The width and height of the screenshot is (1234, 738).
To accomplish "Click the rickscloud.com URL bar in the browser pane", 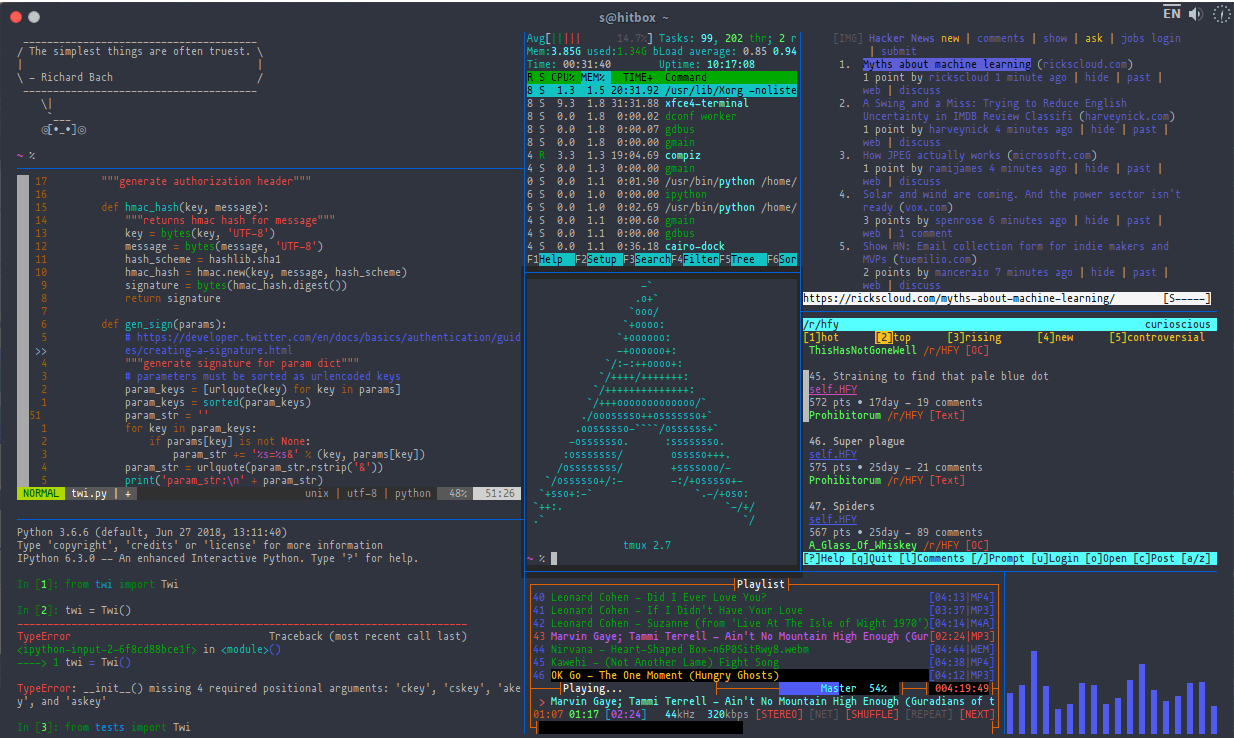I will (x=1008, y=298).
